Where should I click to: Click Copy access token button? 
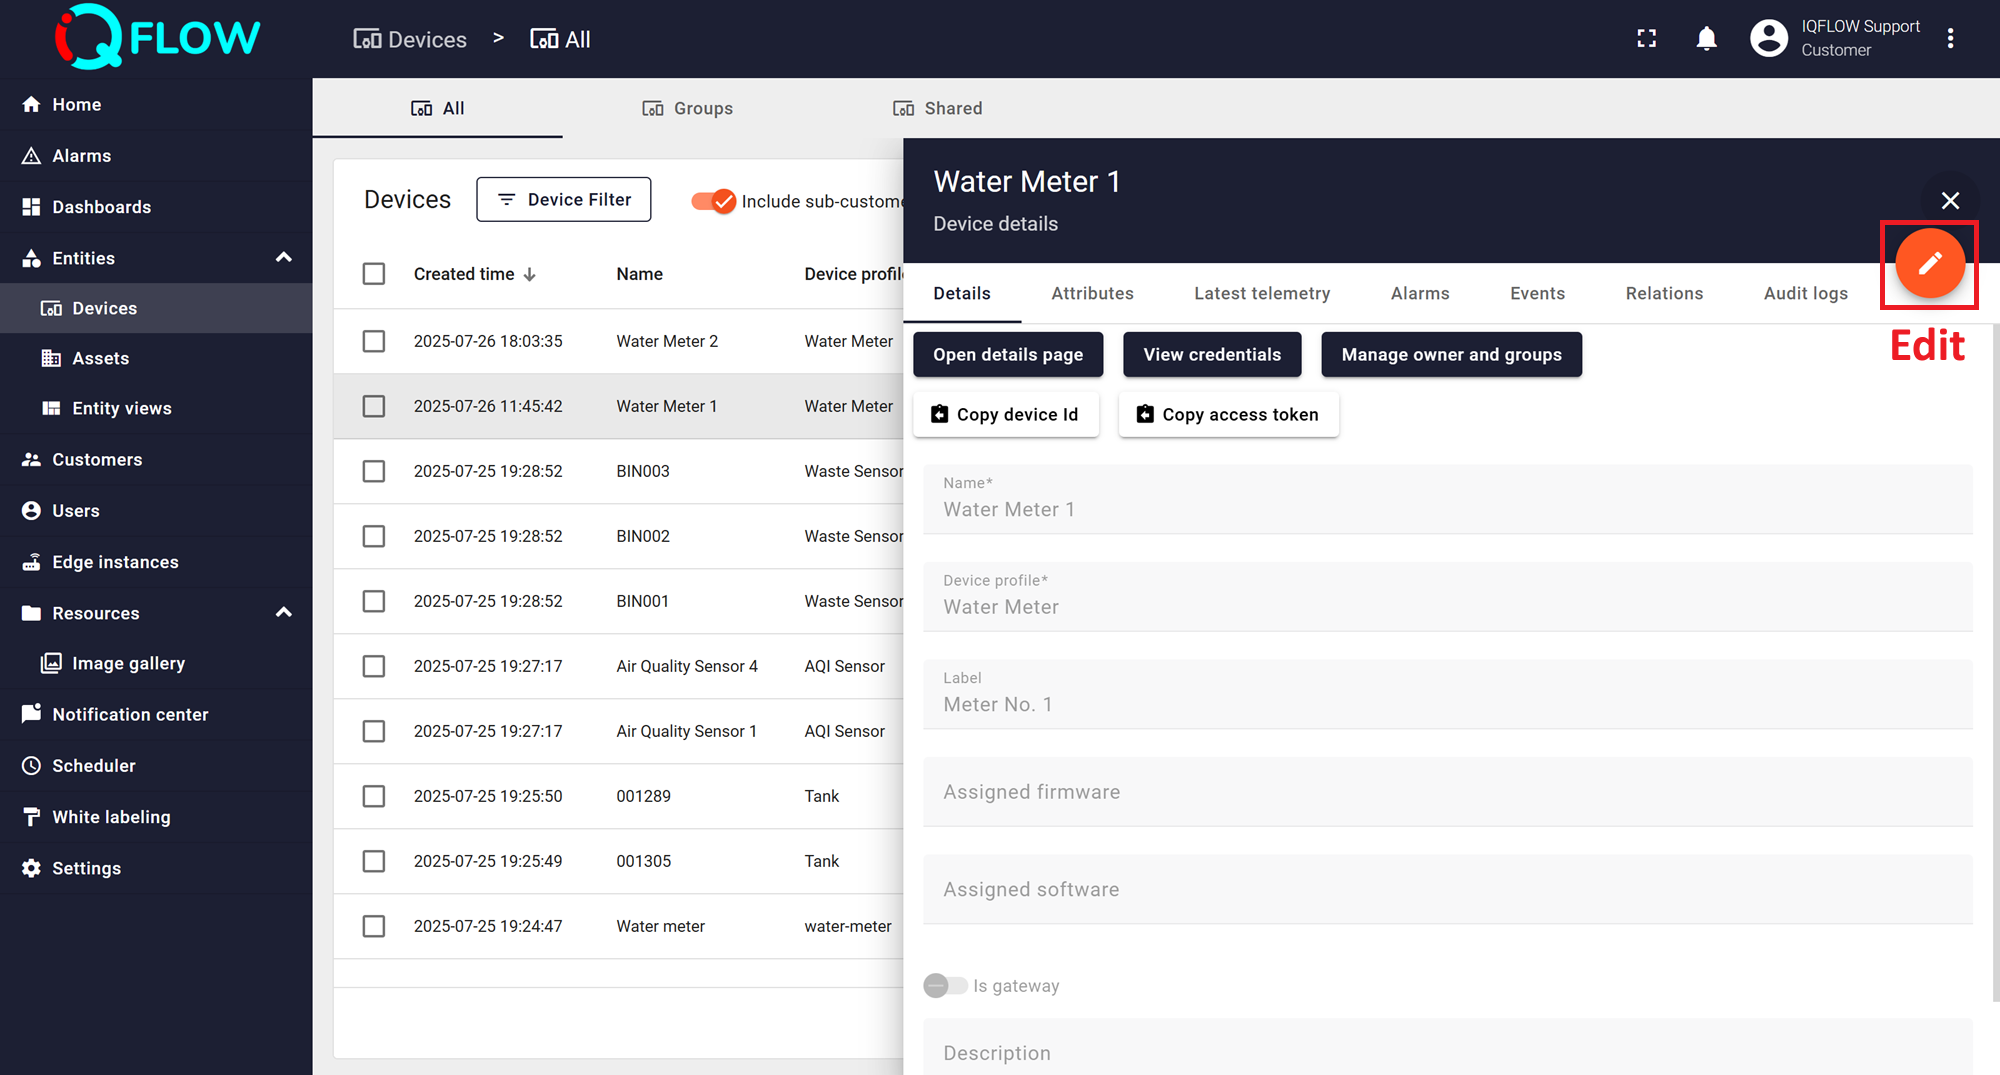(1228, 415)
